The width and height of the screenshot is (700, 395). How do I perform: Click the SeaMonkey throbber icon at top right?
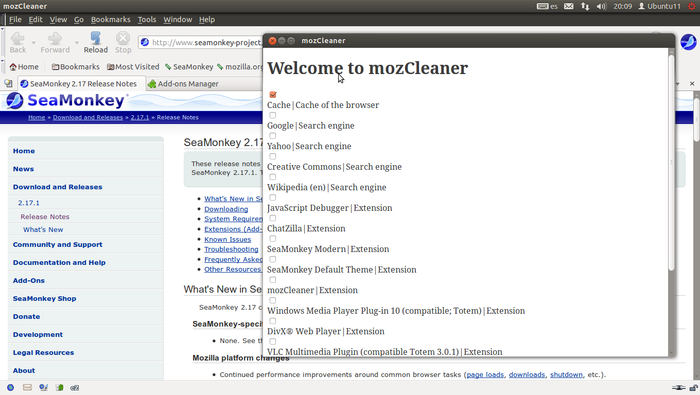[x=688, y=42]
